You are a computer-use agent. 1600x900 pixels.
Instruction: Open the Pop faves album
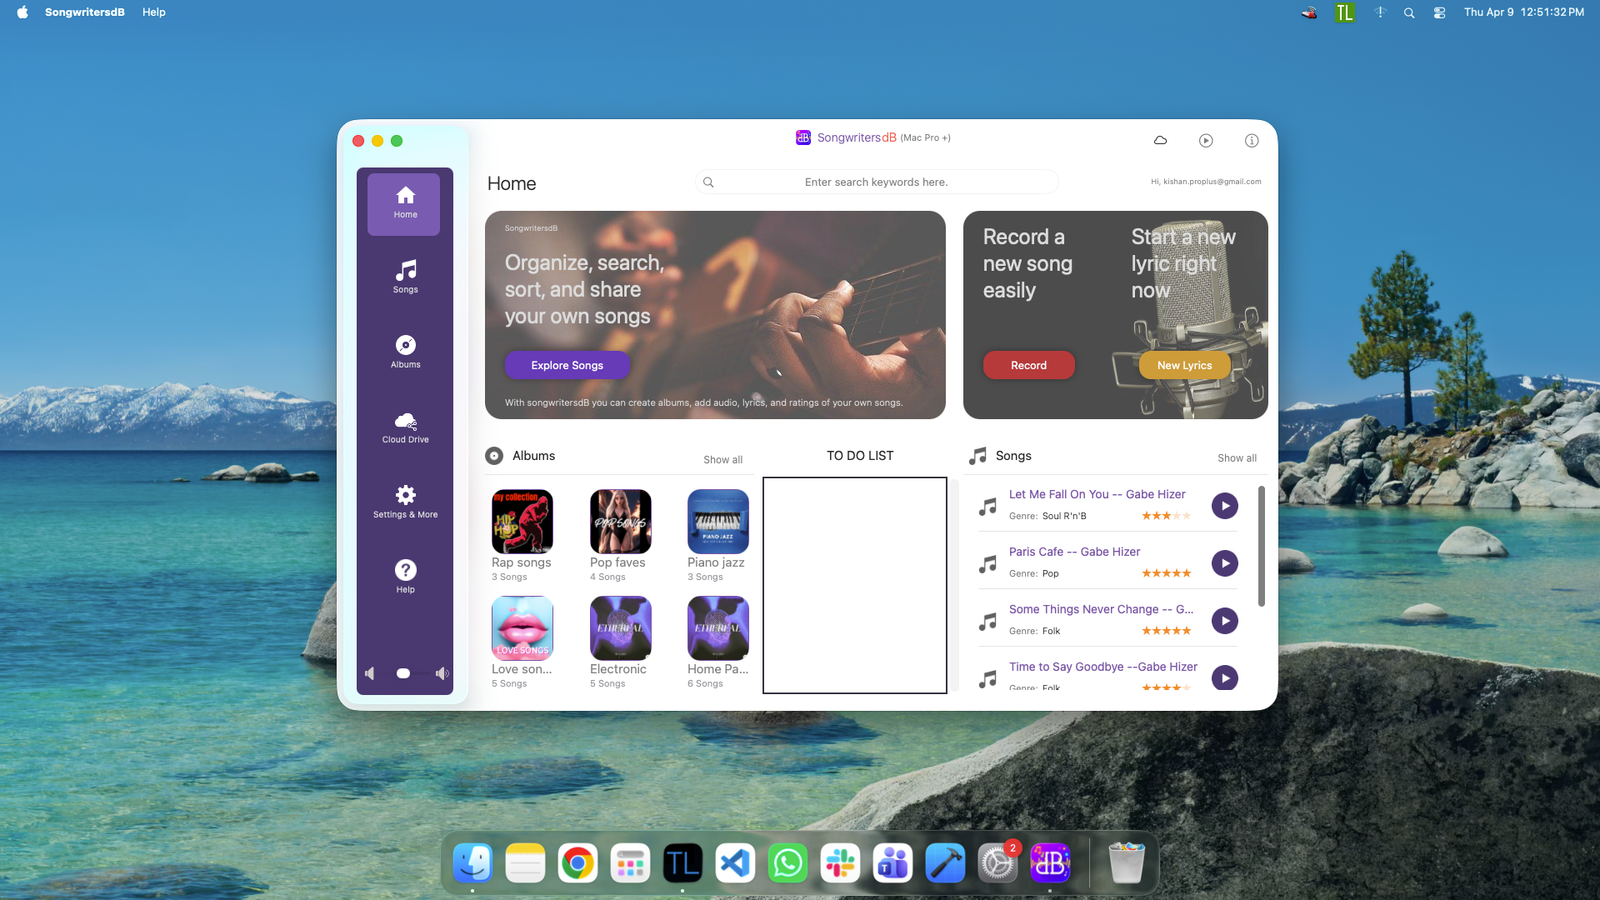pos(620,521)
